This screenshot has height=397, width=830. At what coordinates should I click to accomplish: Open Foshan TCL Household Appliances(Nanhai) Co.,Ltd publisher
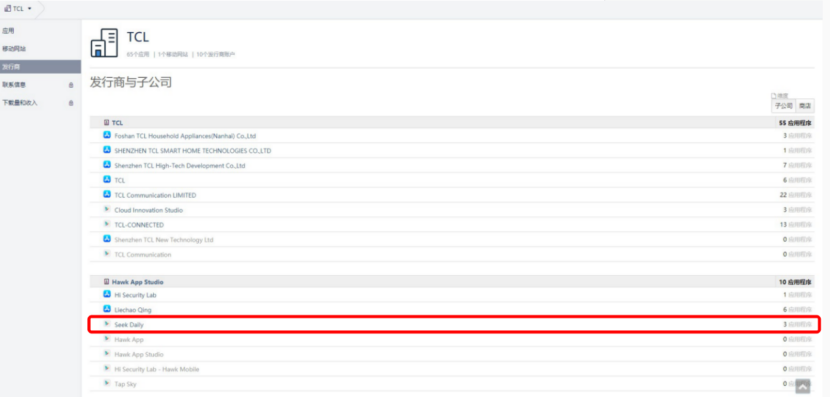185,136
